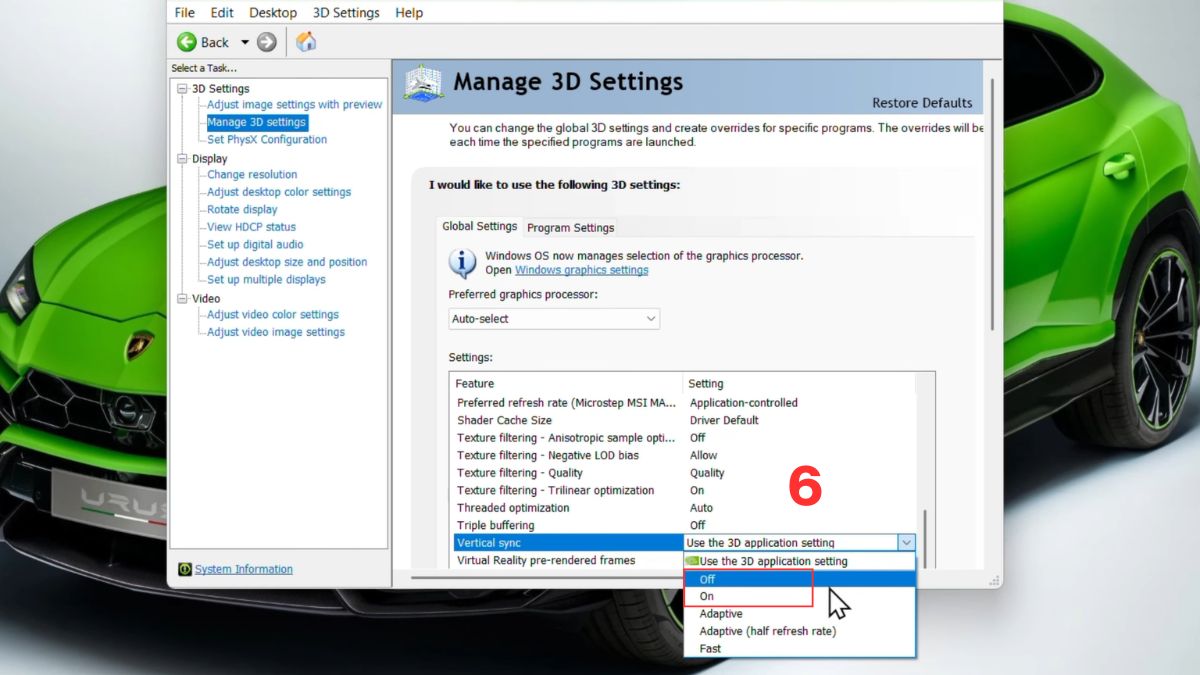The image size is (1200, 675).
Task: Switch to the Program Settings tab
Action: point(570,227)
